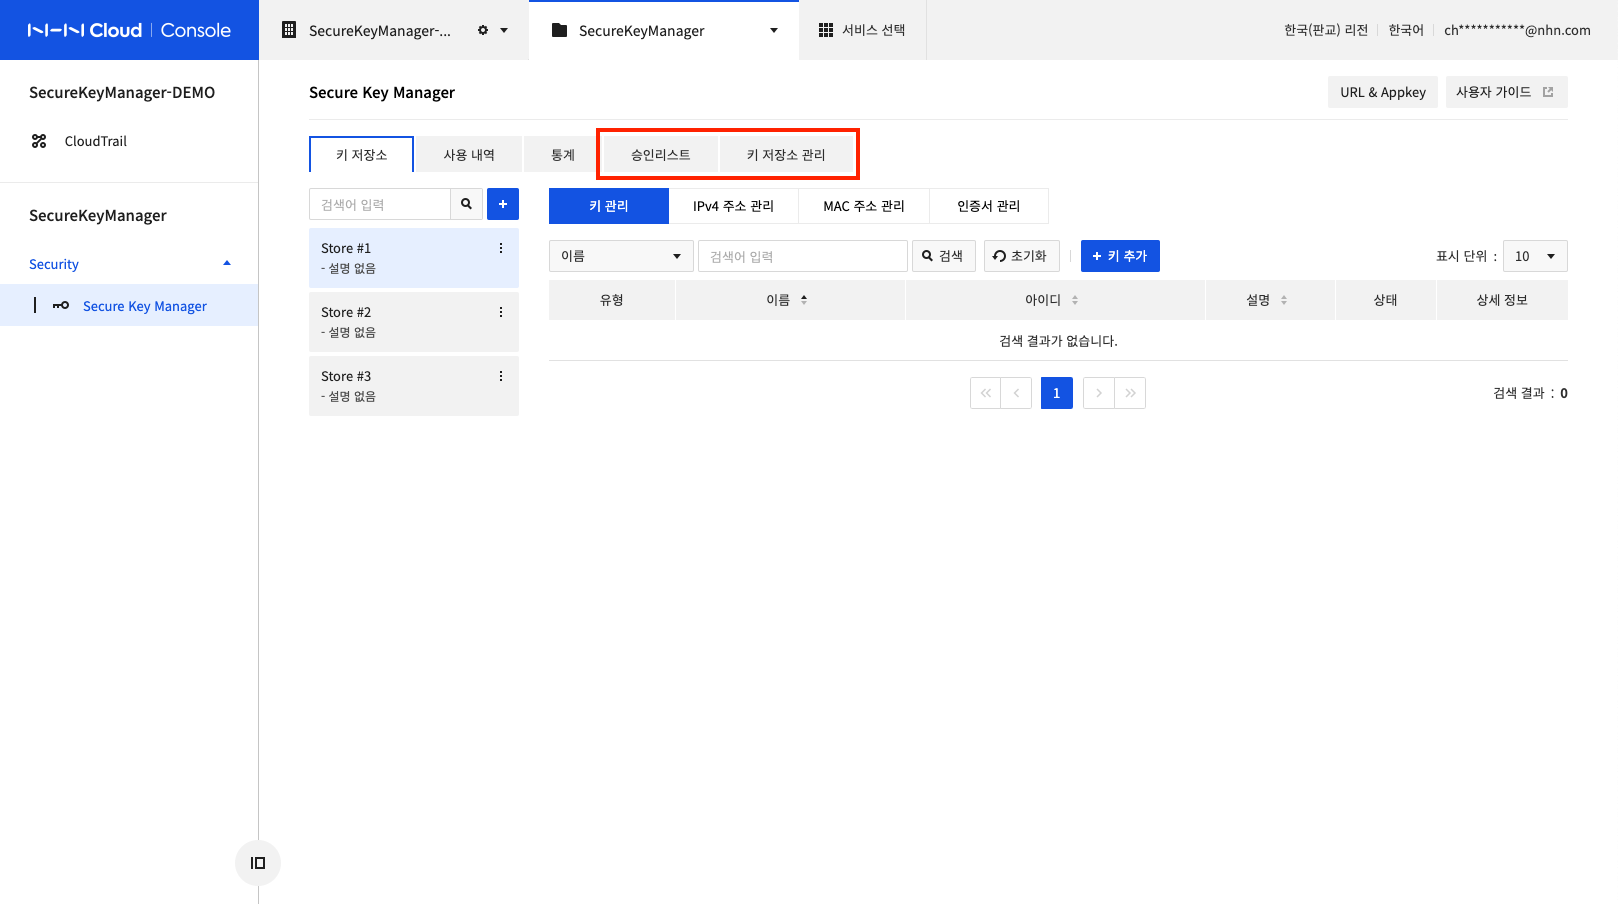Expand the SecureKeyManager project dropdown
The image size is (1618, 904).
point(774,30)
